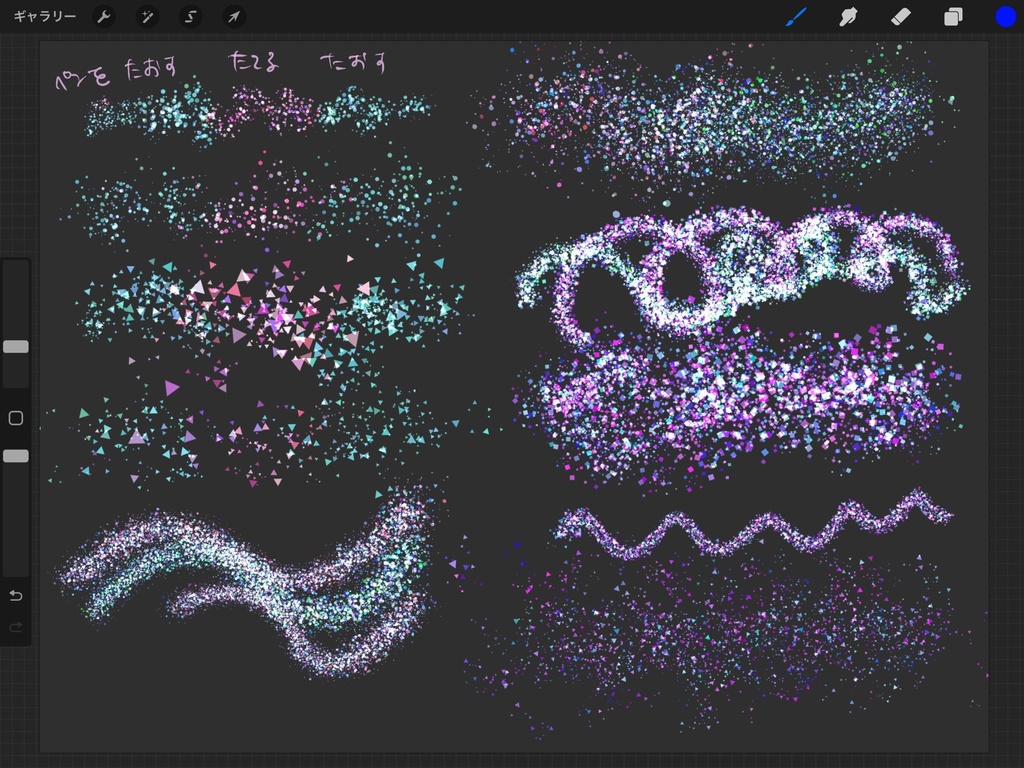Screen dimensions: 1024x768
Task: Select the Transform arrow tool
Action: pos(233,16)
